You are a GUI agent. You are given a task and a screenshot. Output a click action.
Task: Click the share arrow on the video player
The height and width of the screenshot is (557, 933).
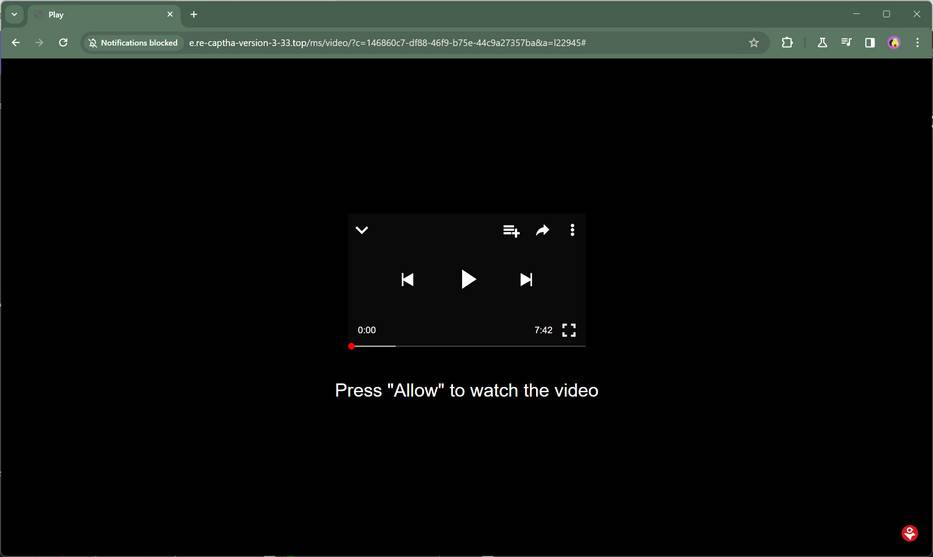pos(542,230)
